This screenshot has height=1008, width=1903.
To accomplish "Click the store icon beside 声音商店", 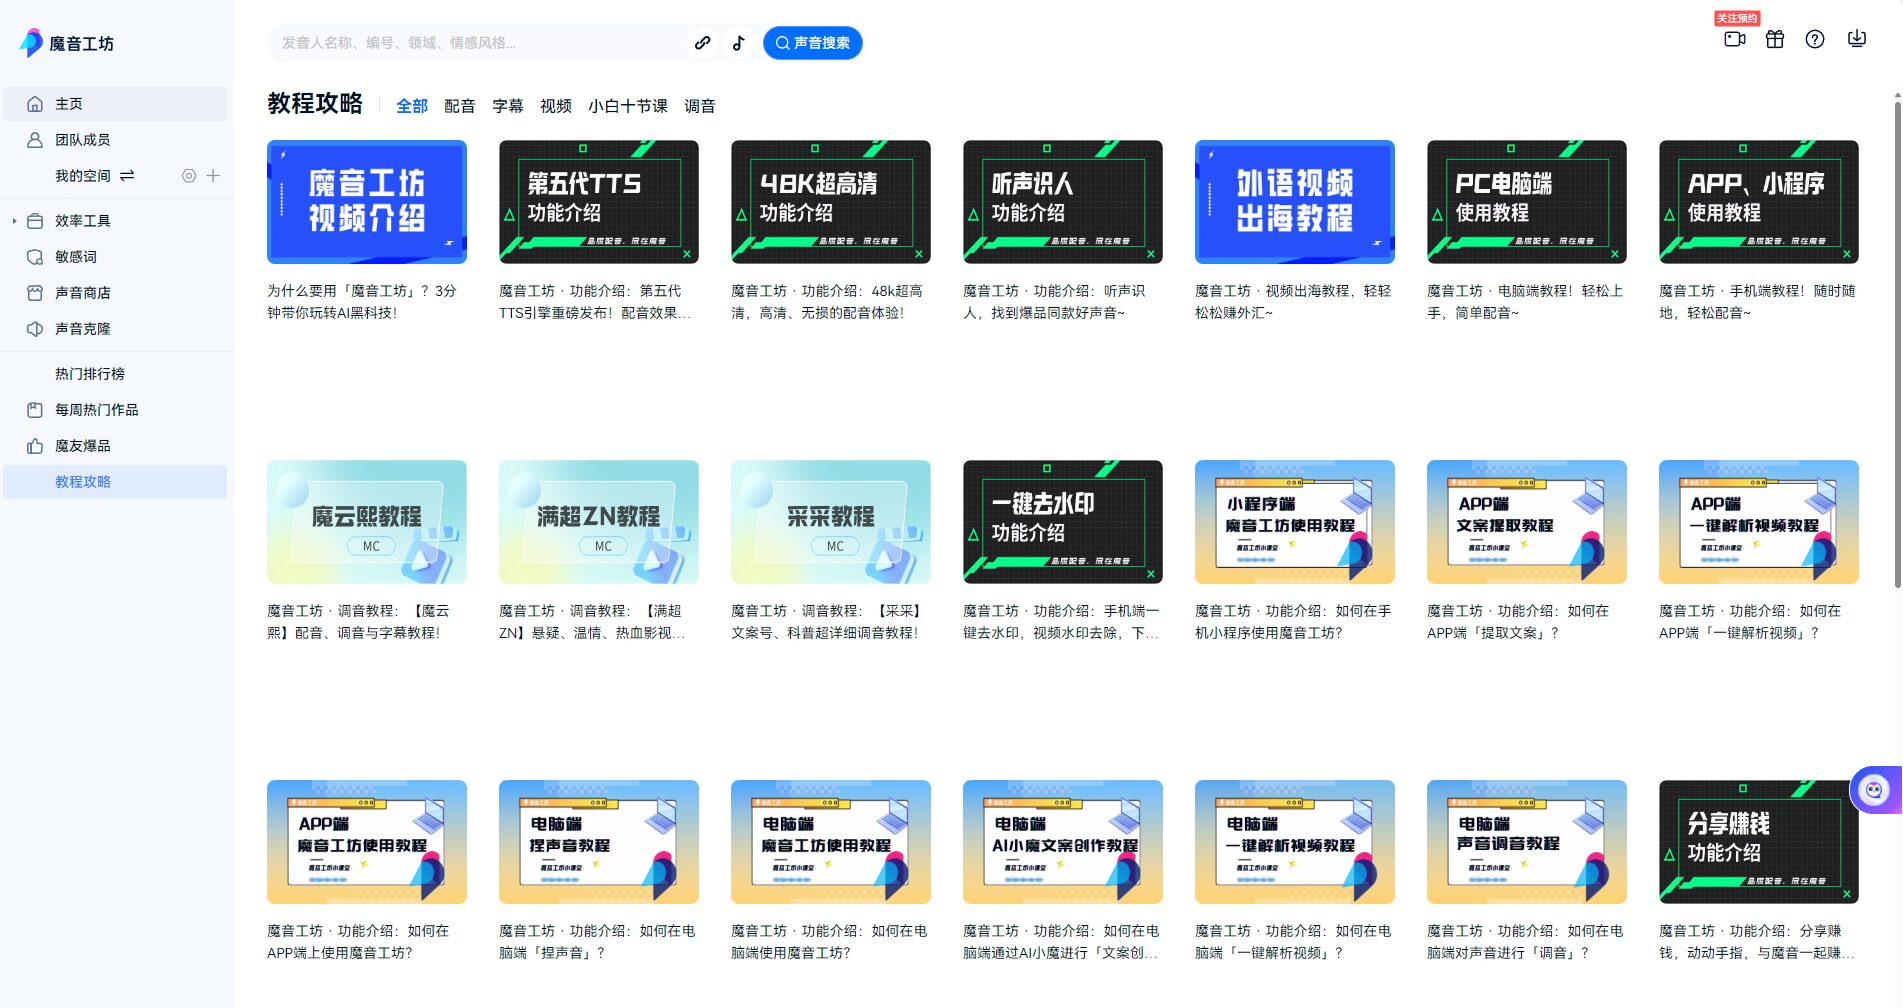I will (x=35, y=293).
